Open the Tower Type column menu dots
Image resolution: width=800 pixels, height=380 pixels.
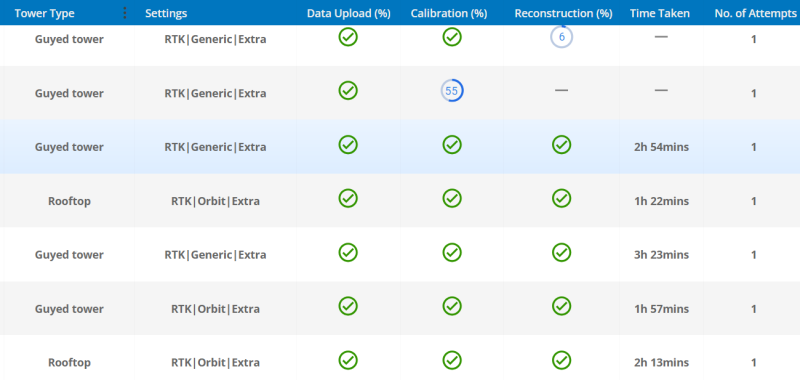click(126, 13)
